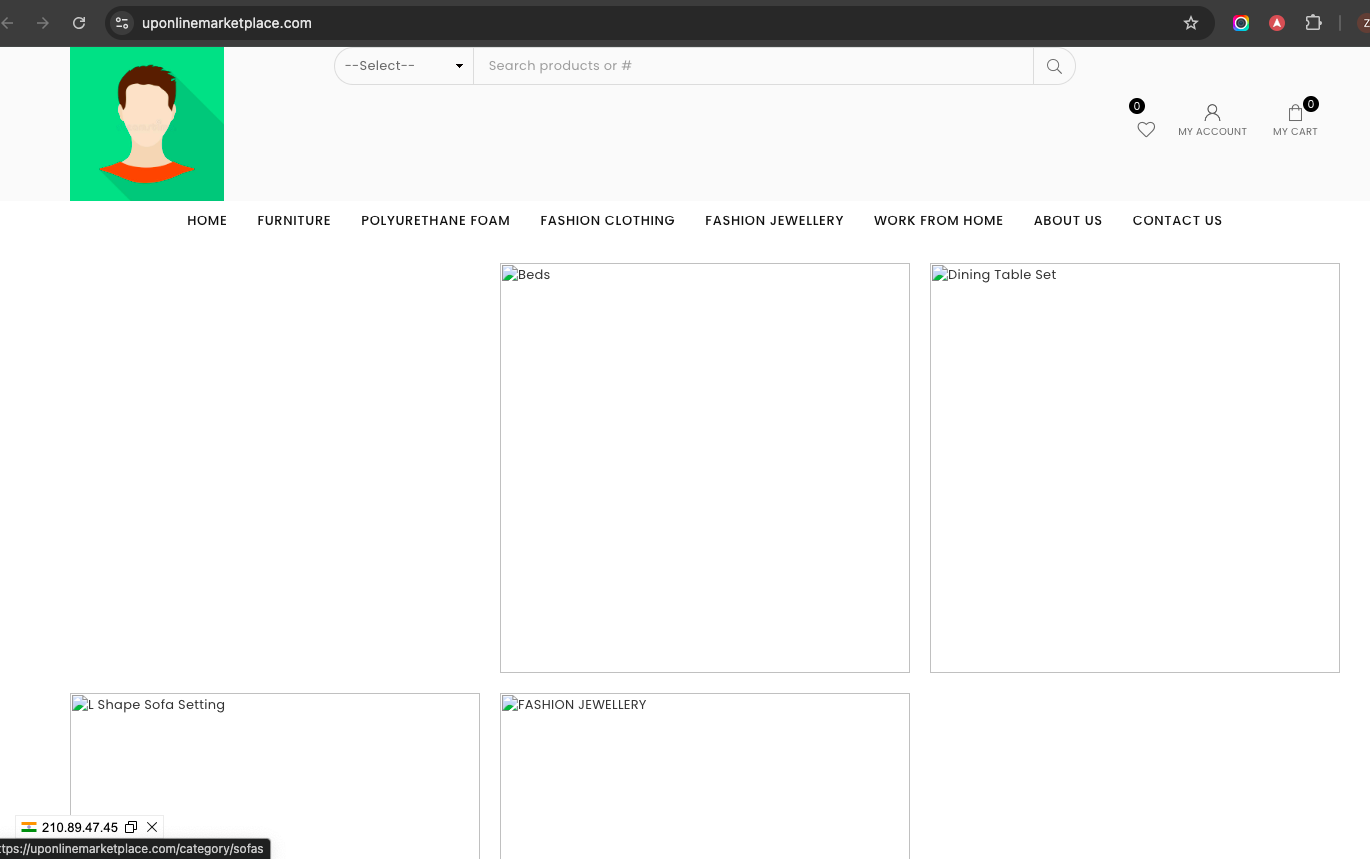
Task: Open browser extensions puzzle icon
Action: [1314, 23]
